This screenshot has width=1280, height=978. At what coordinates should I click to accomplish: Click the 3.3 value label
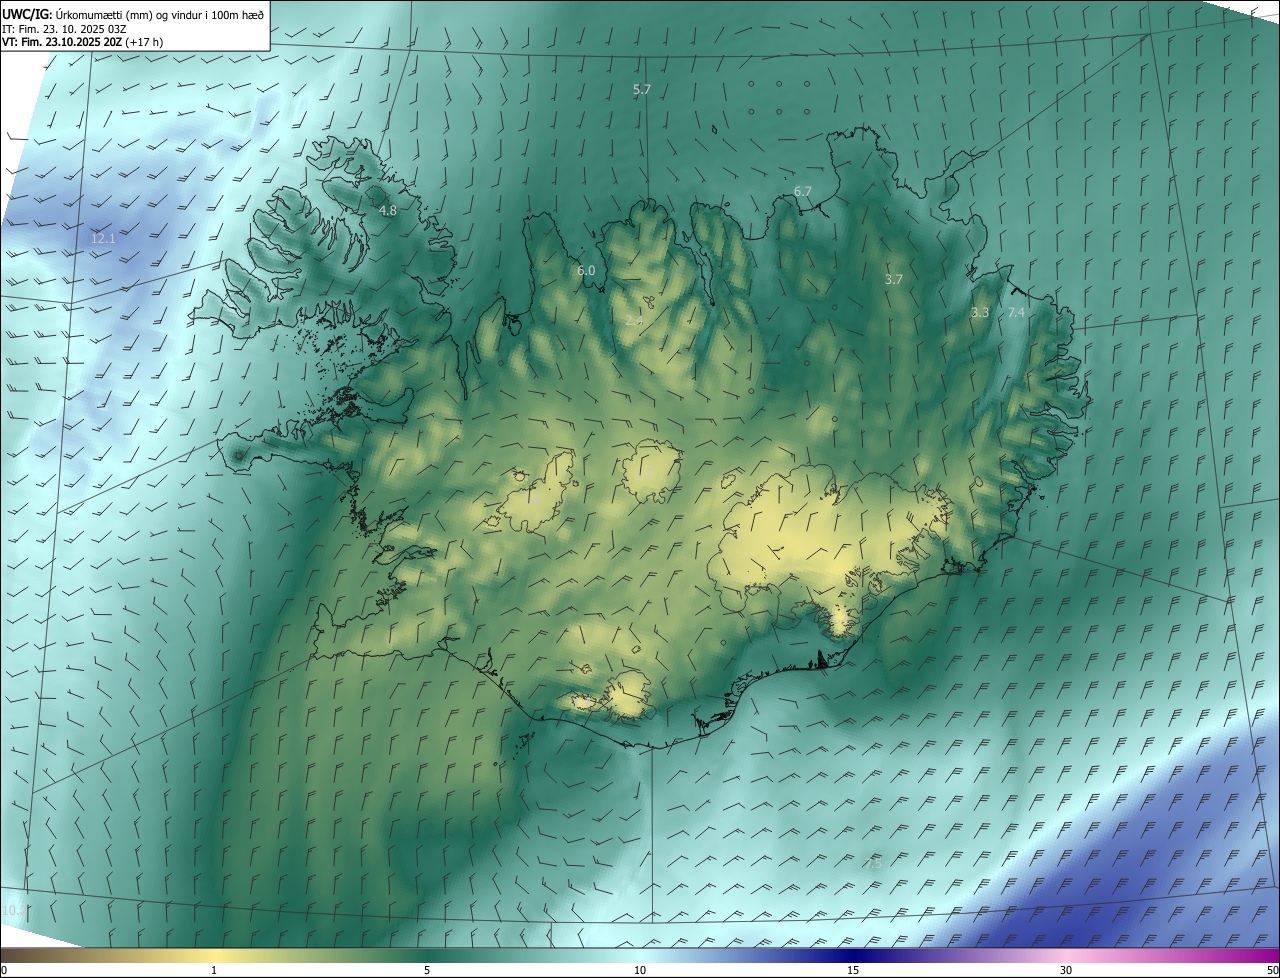pyautogui.click(x=980, y=313)
